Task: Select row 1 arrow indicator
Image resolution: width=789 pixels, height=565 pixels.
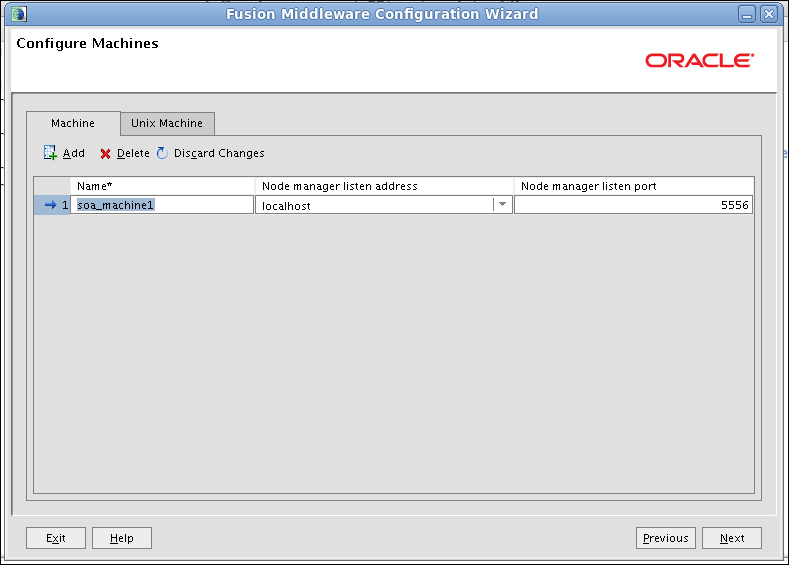Action: pyautogui.click(x=50, y=205)
